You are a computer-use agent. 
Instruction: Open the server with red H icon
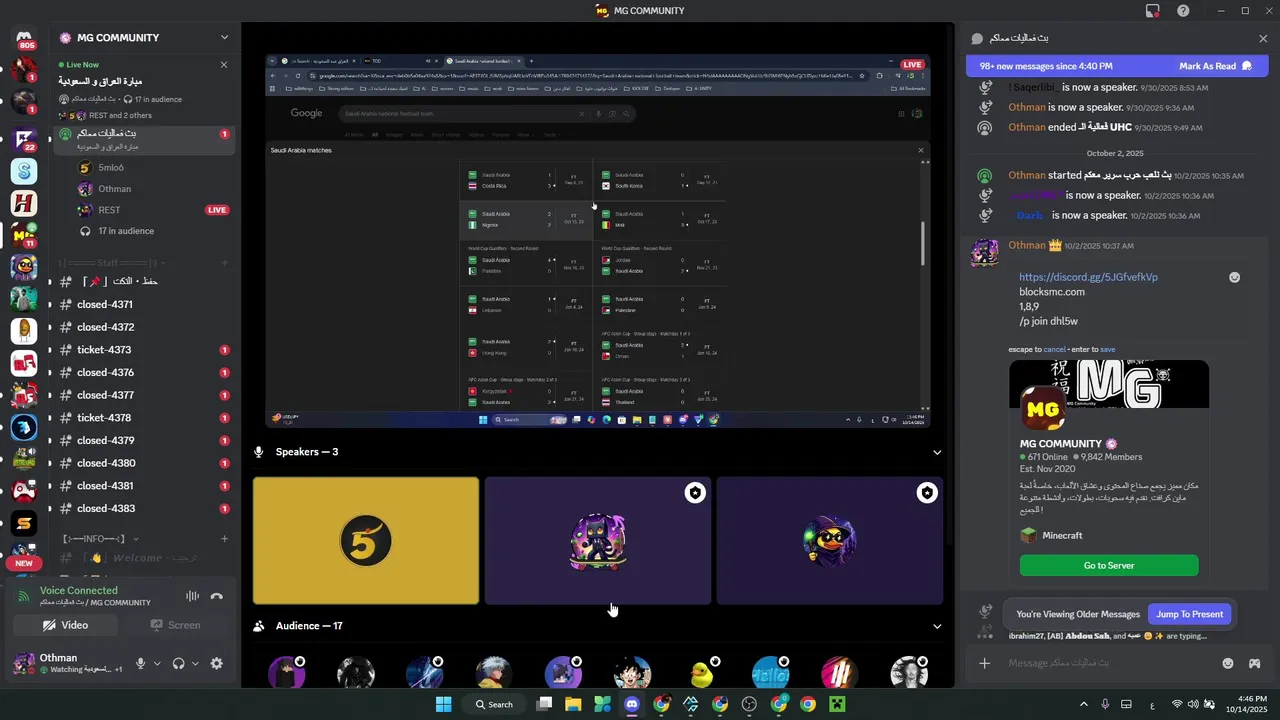[24, 203]
